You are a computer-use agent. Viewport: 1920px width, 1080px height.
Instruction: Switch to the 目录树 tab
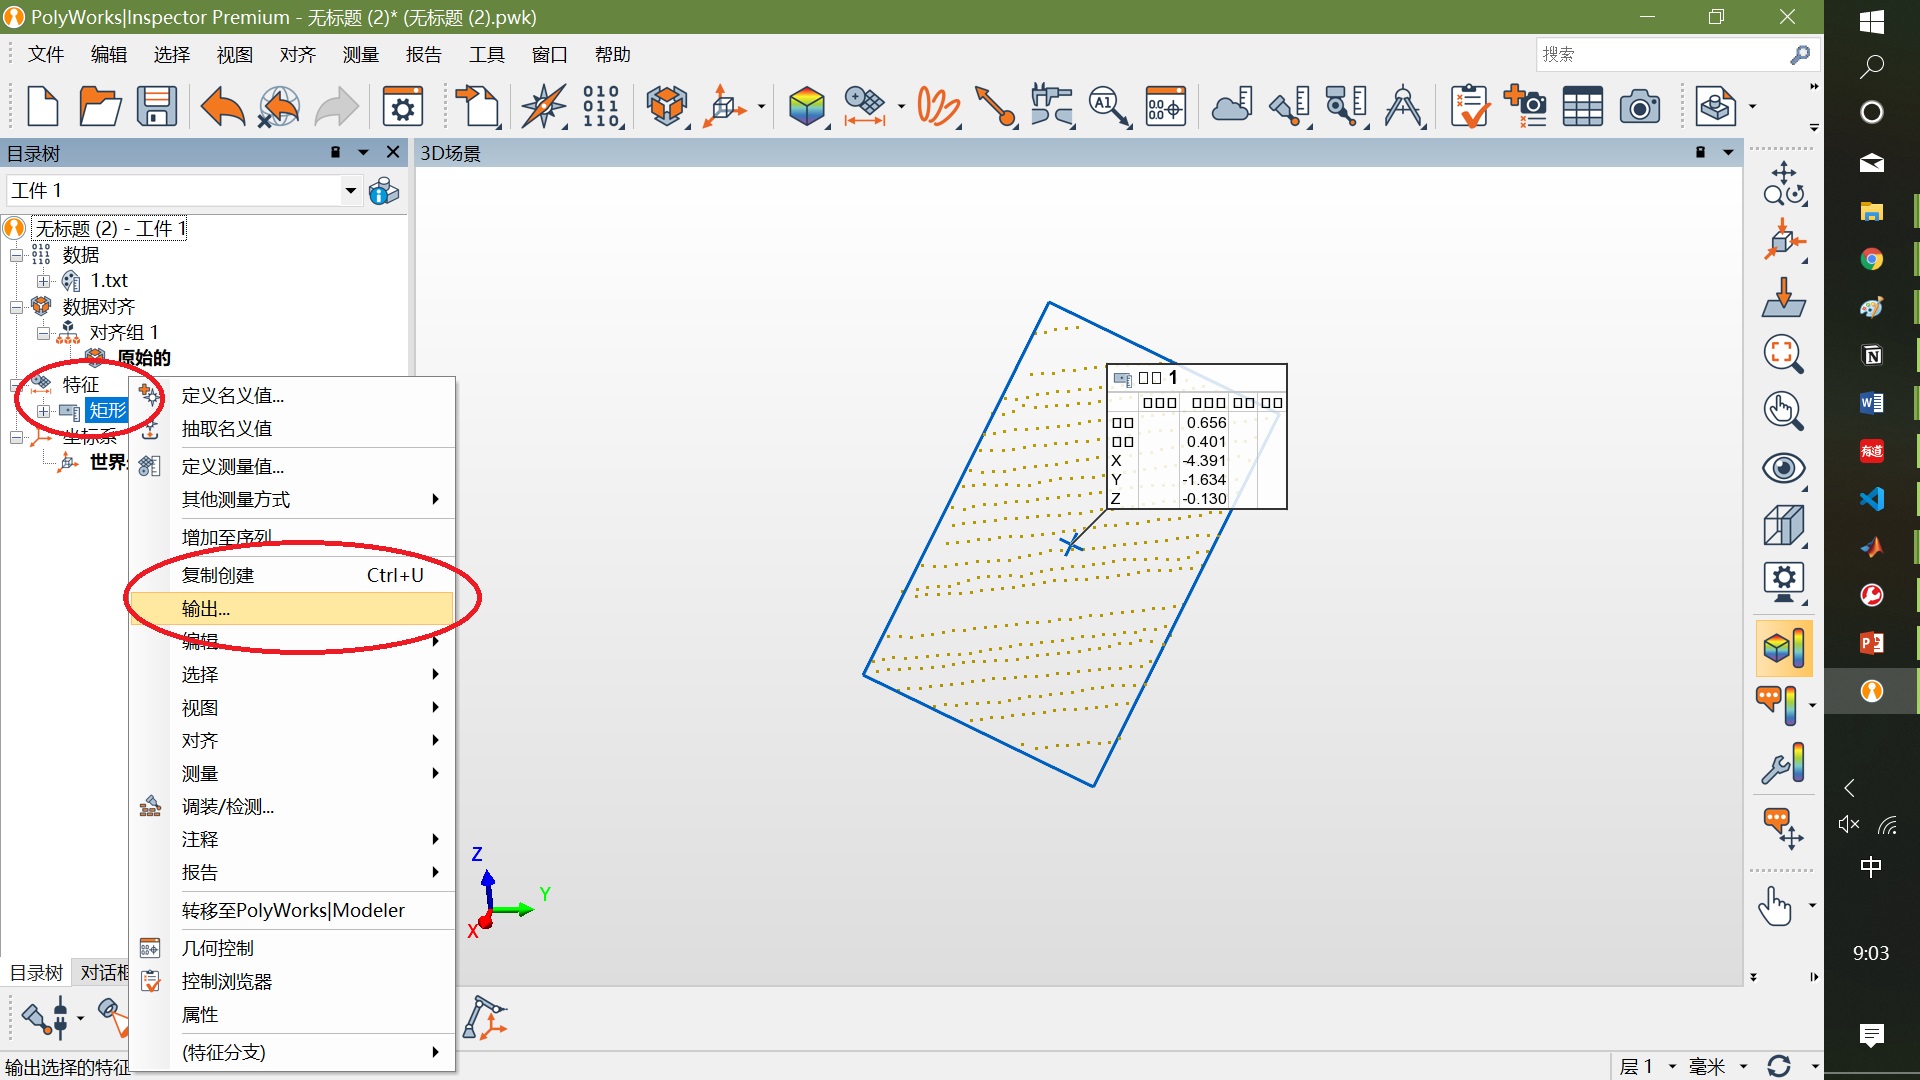pyautogui.click(x=36, y=972)
